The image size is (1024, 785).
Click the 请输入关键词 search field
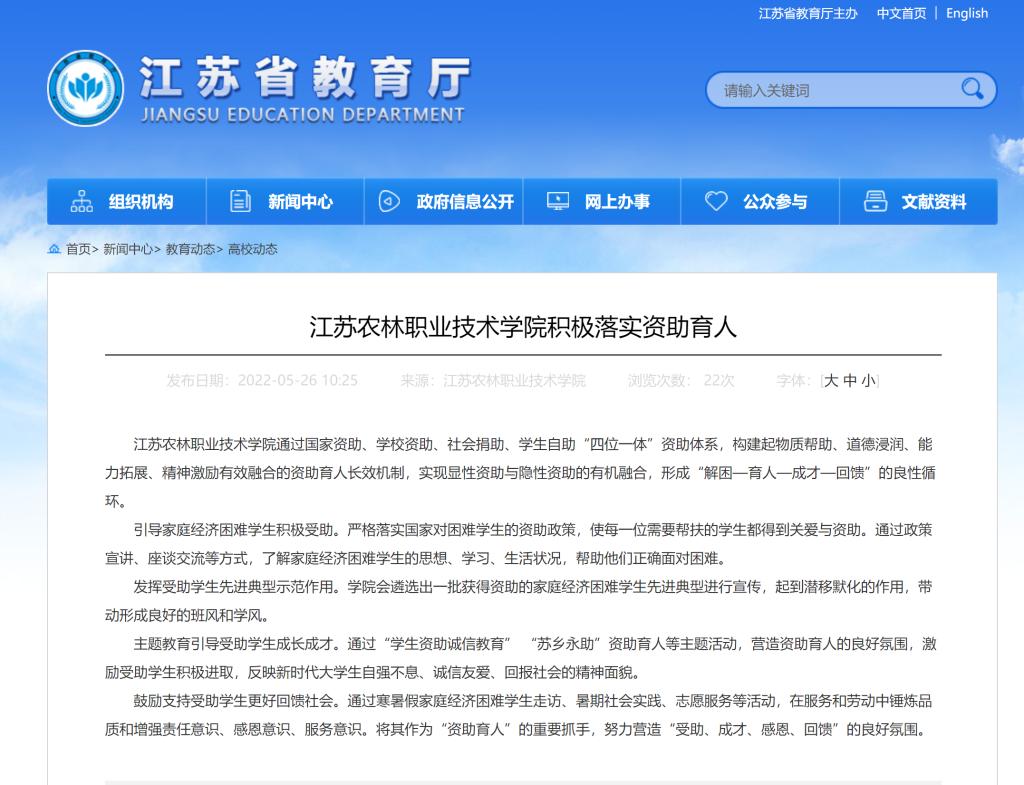(830, 91)
